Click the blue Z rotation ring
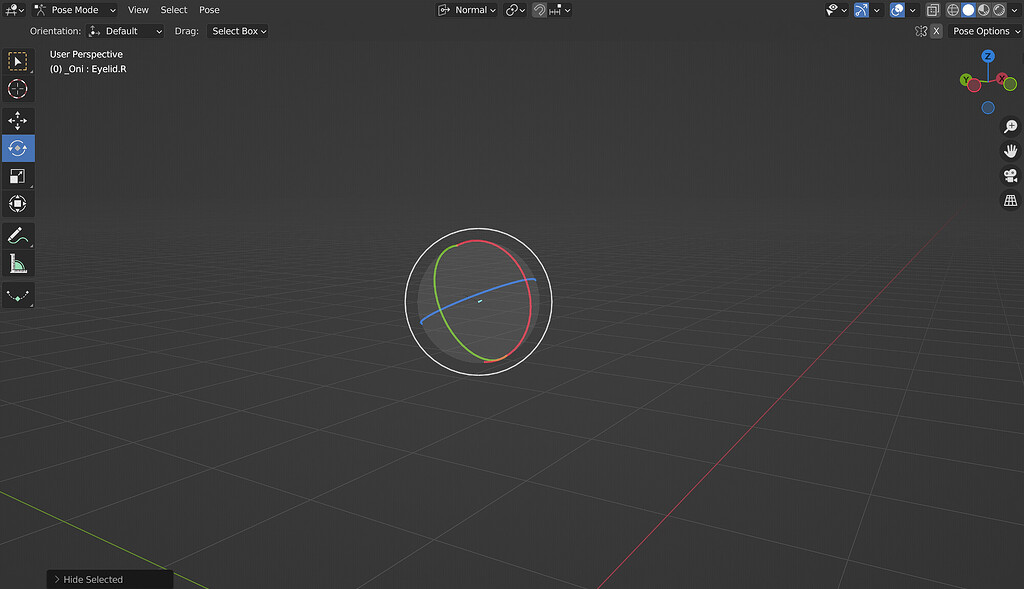1024x589 pixels. pyautogui.click(x=477, y=298)
